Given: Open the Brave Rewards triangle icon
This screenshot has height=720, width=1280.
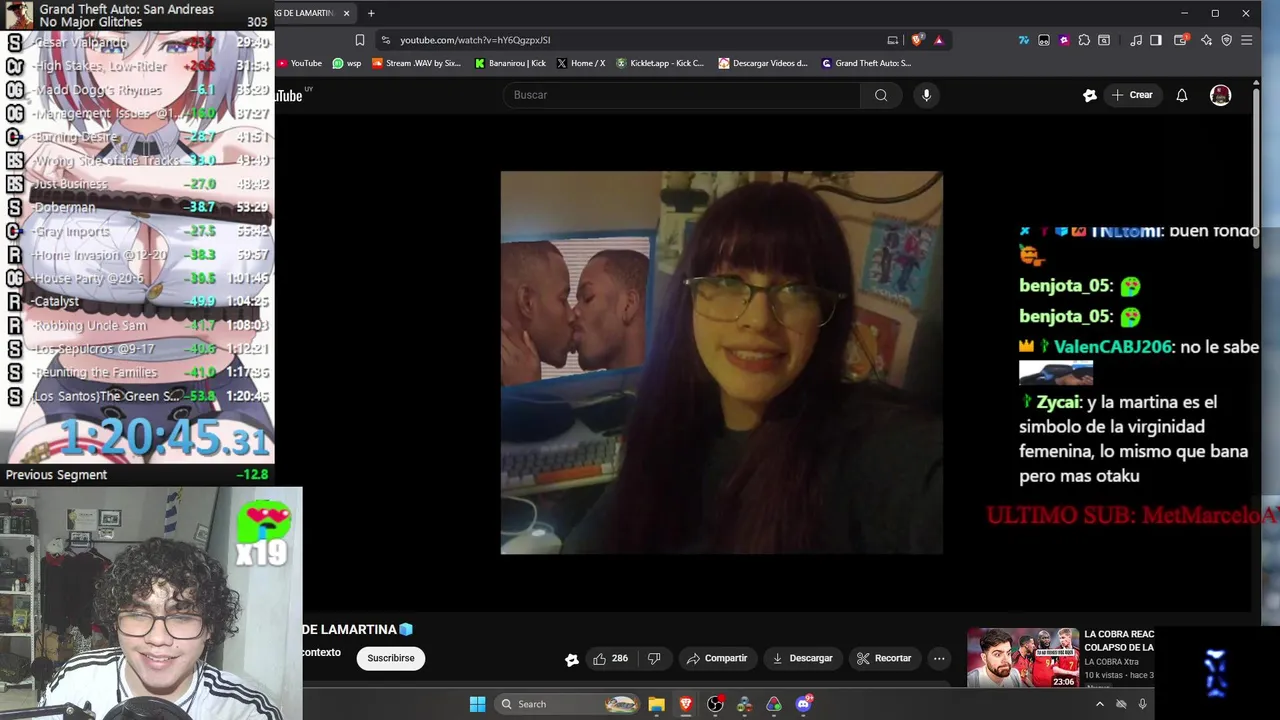Looking at the screenshot, I should pyautogui.click(x=938, y=40).
